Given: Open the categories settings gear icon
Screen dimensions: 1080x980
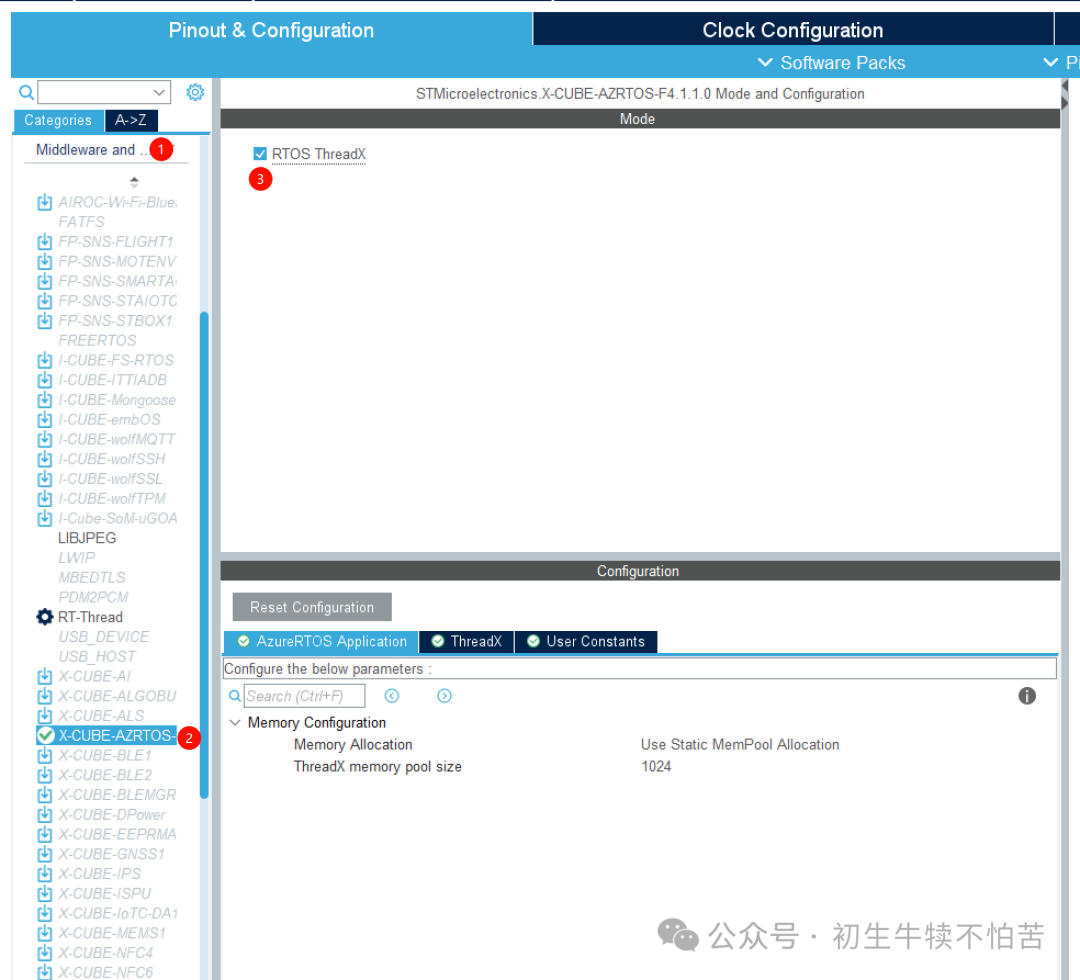Looking at the screenshot, I should [x=196, y=92].
